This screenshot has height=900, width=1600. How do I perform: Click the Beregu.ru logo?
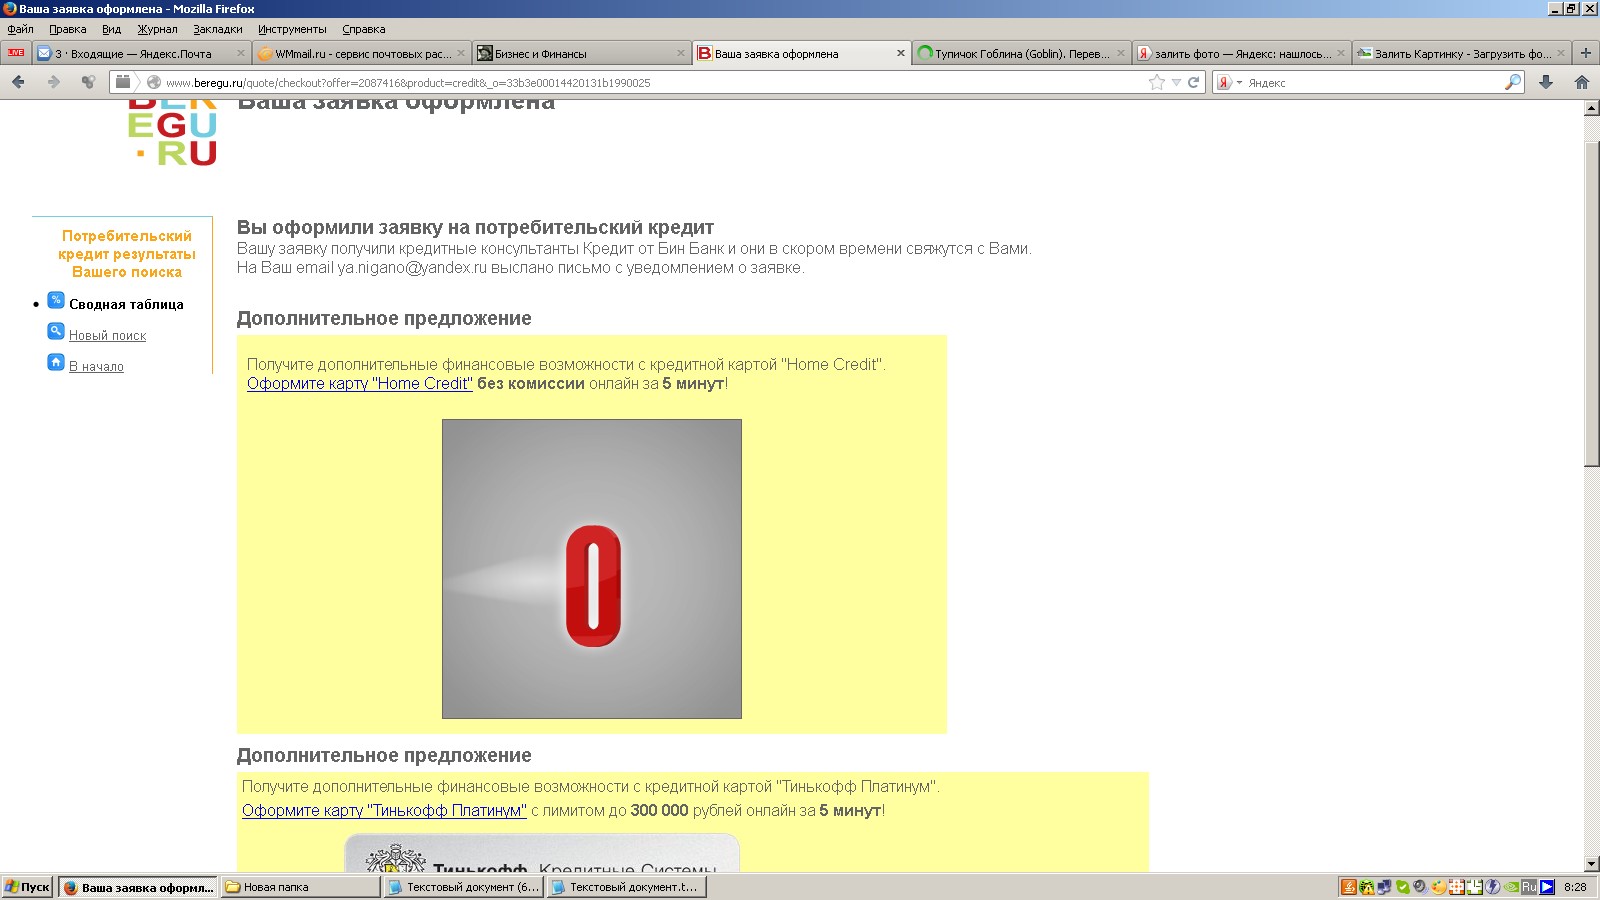(x=172, y=133)
